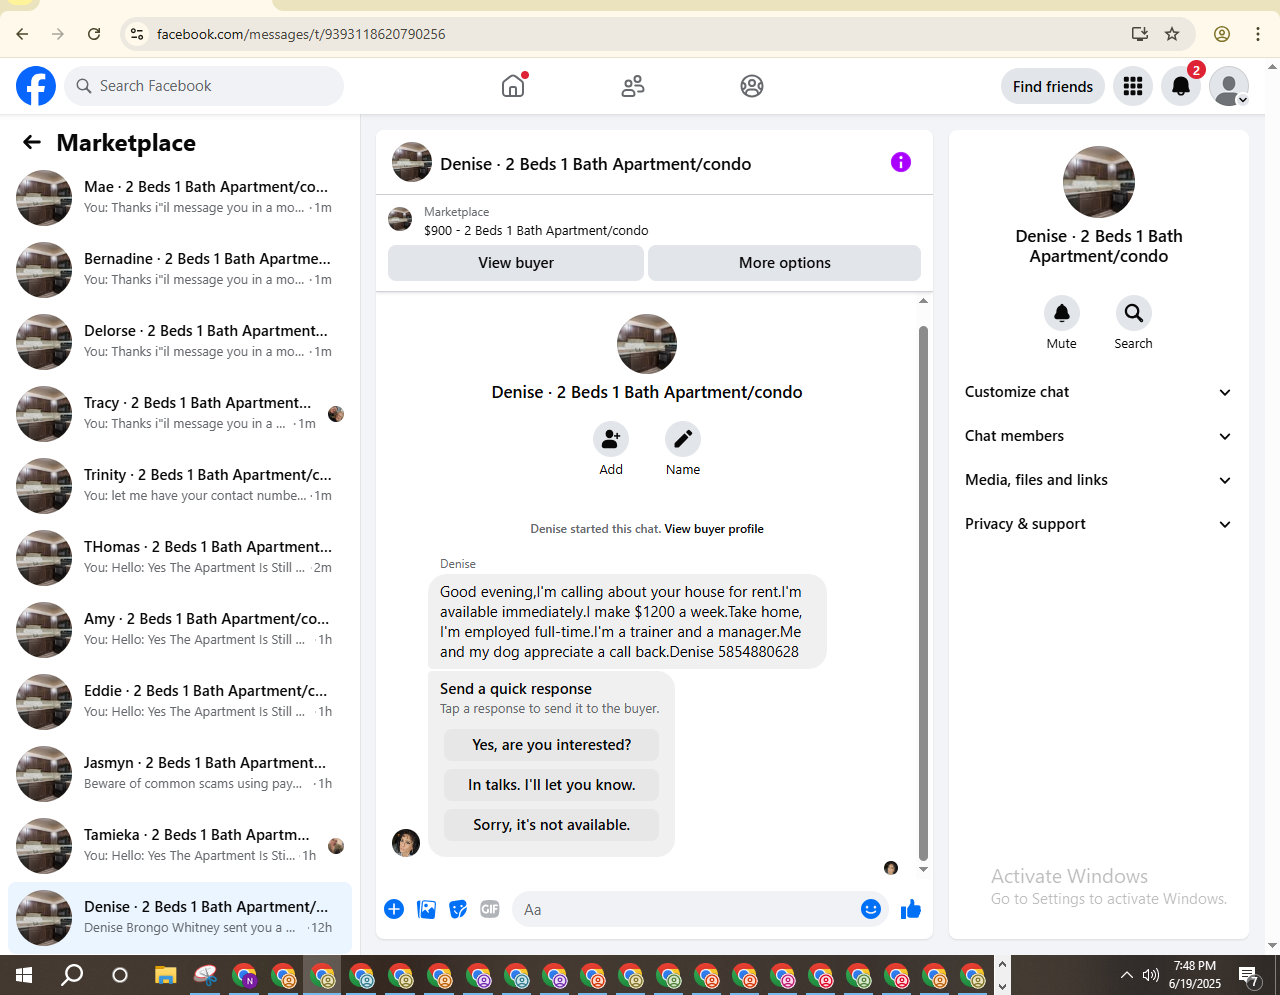Open the Eddie conversation
The width and height of the screenshot is (1280, 995).
pyautogui.click(x=180, y=702)
